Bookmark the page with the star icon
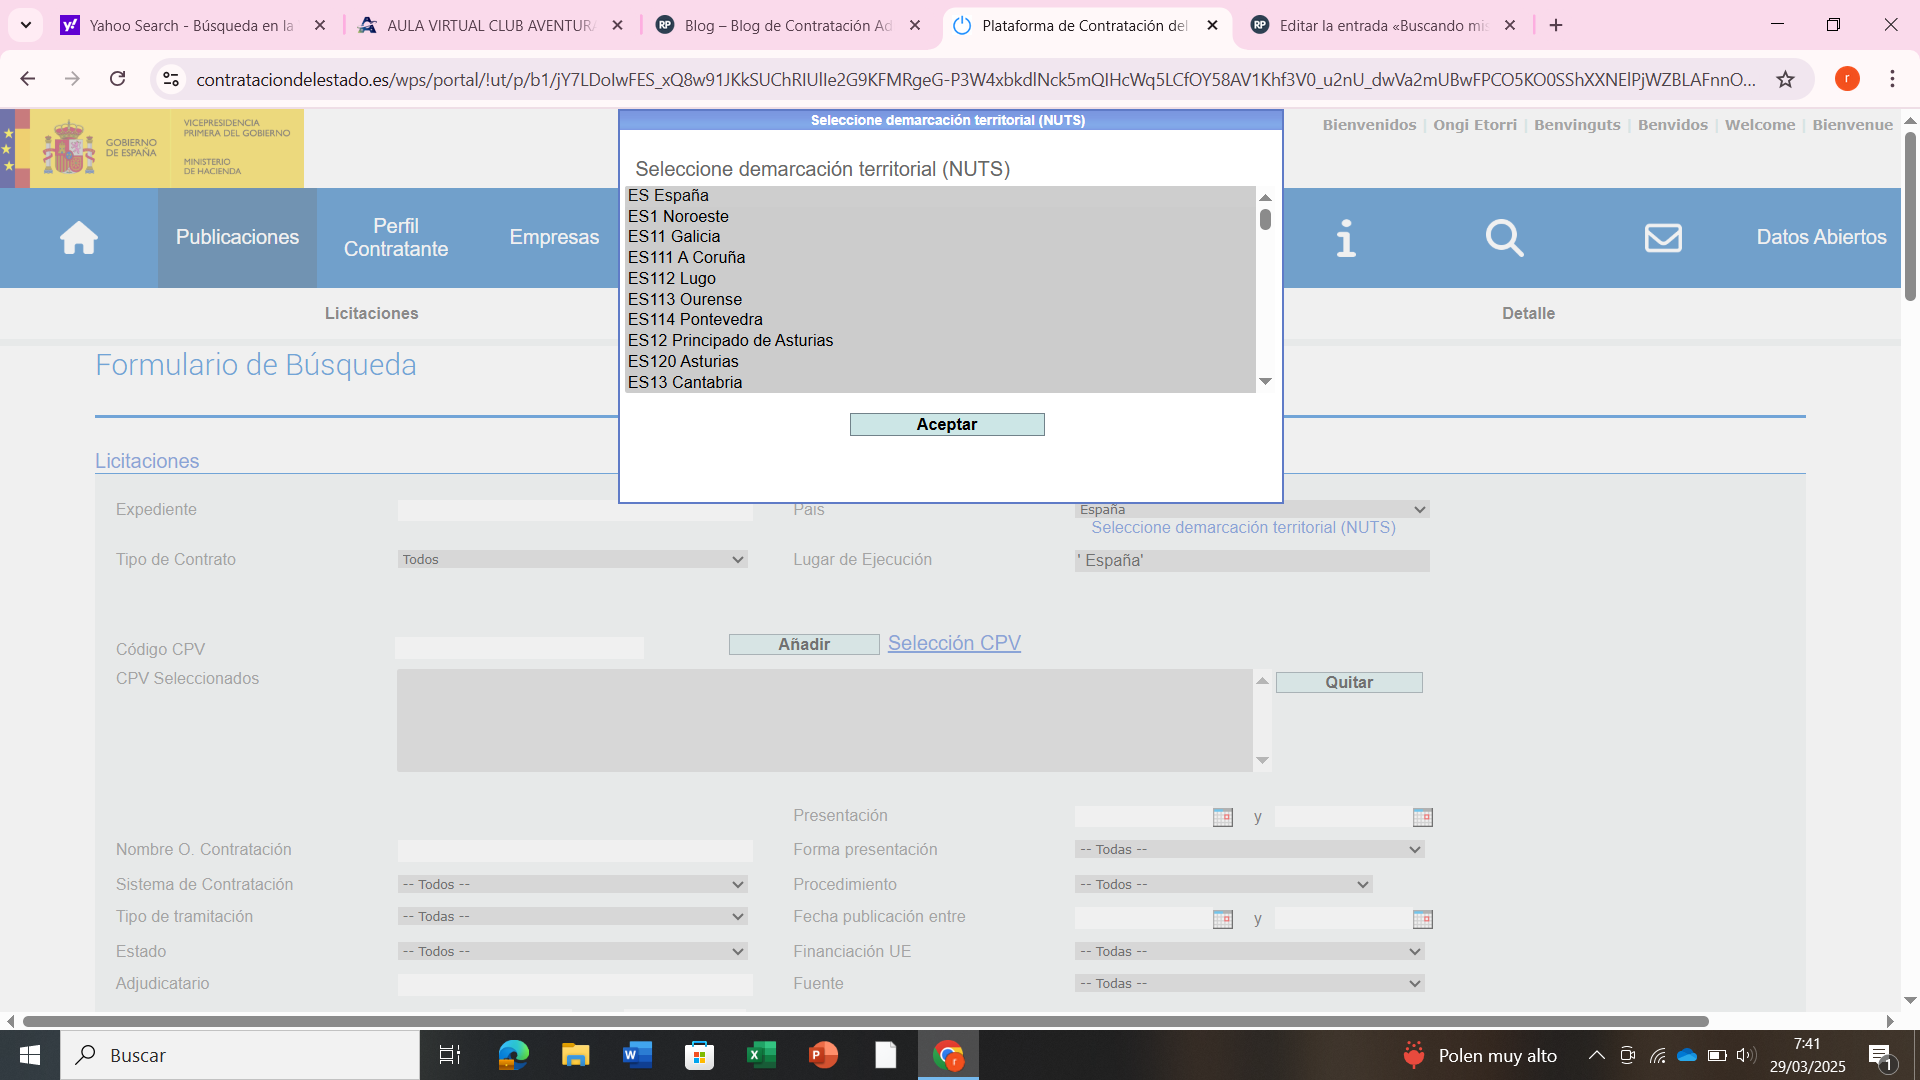The height and width of the screenshot is (1080, 1920). [1785, 79]
